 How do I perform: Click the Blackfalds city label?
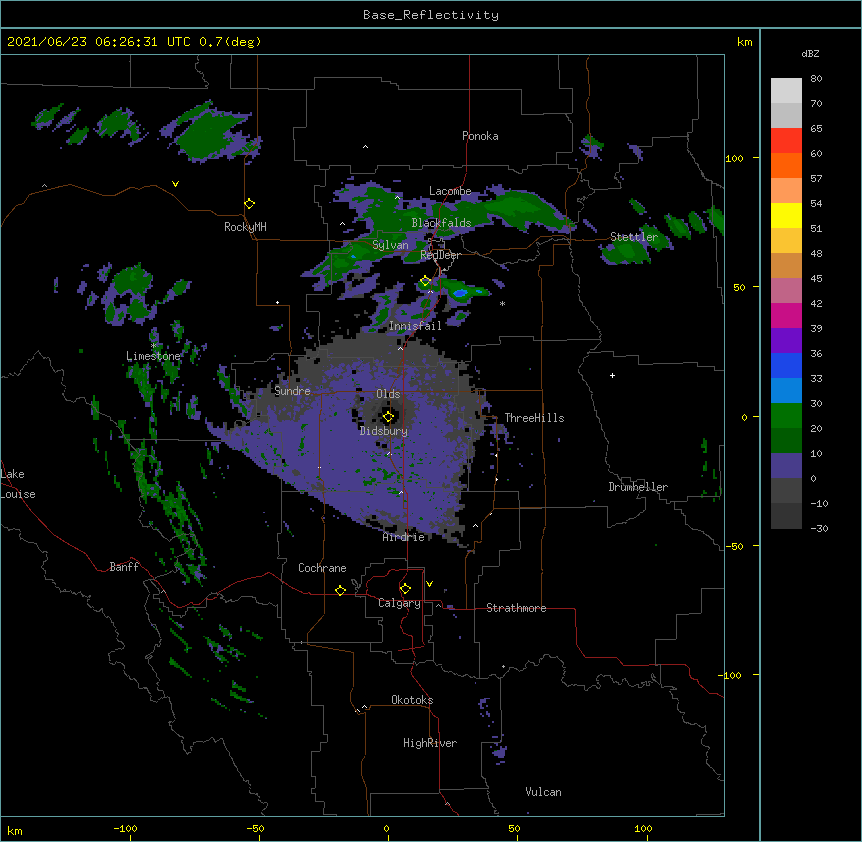click(441, 223)
